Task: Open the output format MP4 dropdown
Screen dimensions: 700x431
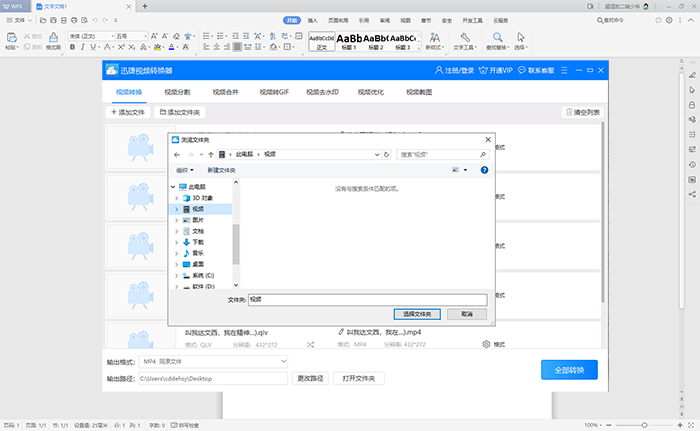Action: click(213, 361)
